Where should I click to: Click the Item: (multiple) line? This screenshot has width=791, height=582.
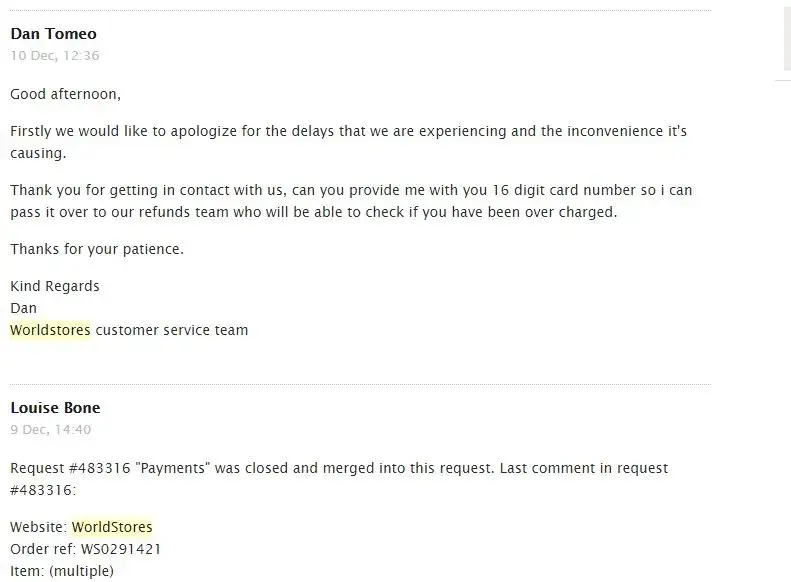point(62,571)
